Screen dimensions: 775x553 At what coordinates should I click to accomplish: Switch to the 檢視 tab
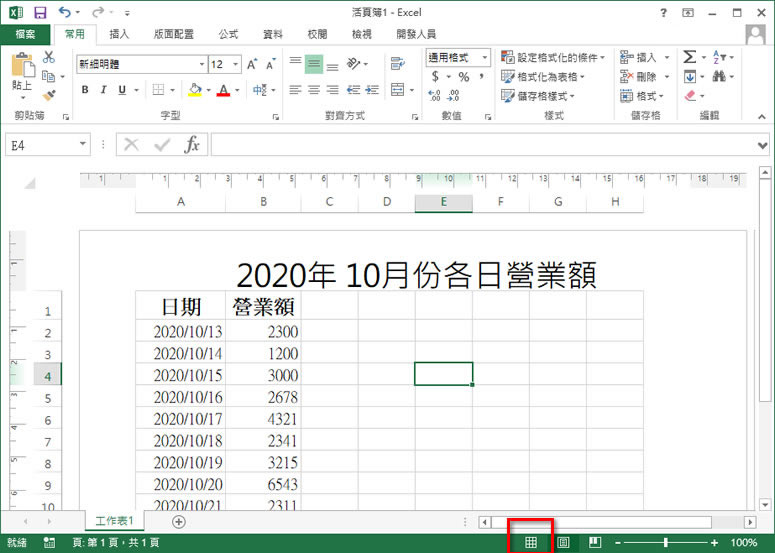click(x=362, y=34)
